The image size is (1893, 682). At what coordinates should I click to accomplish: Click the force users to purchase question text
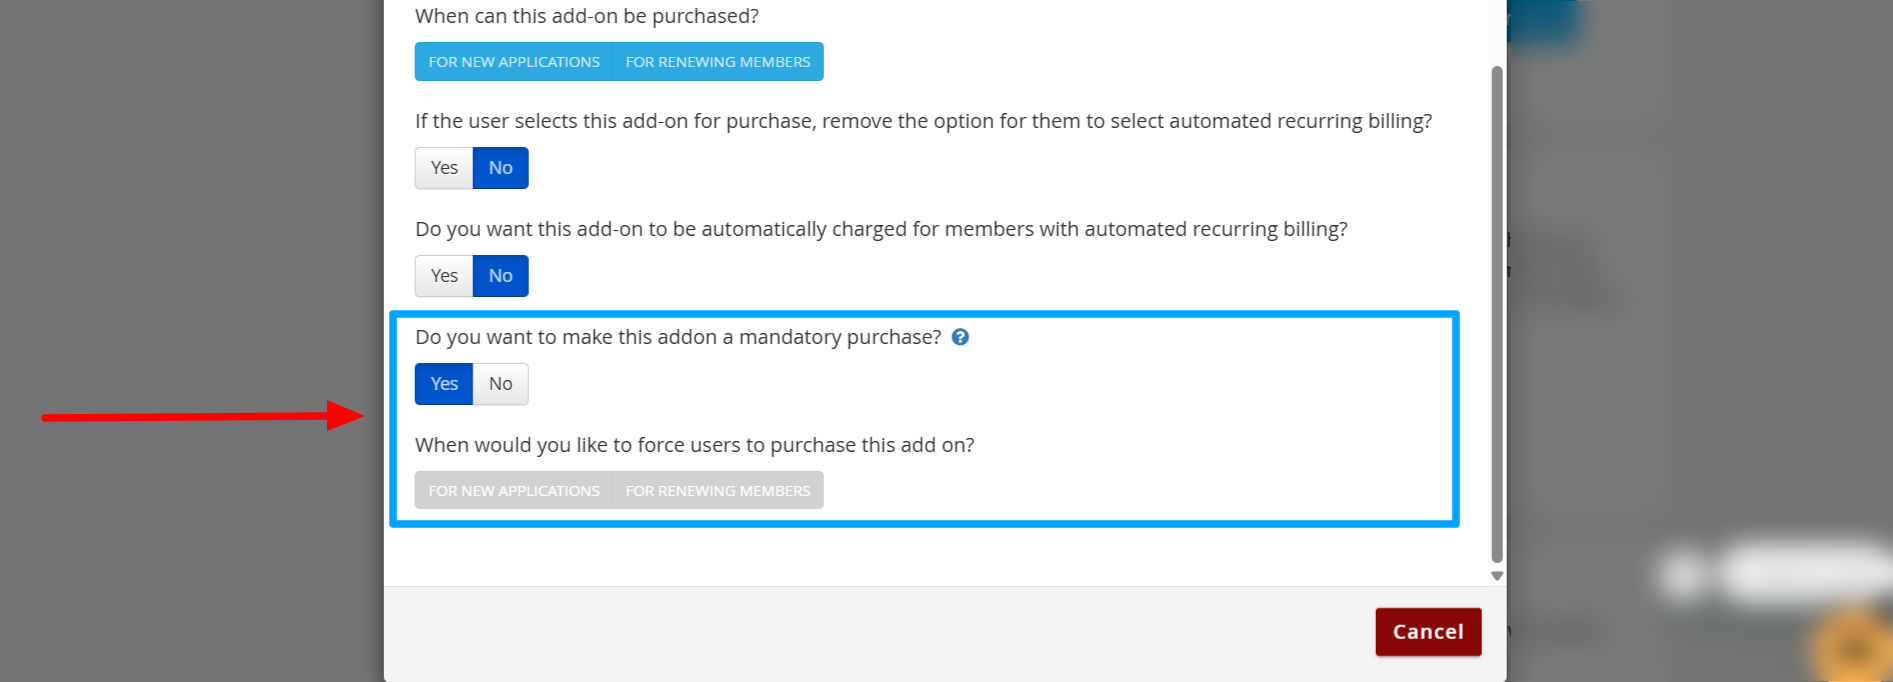click(x=695, y=445)
